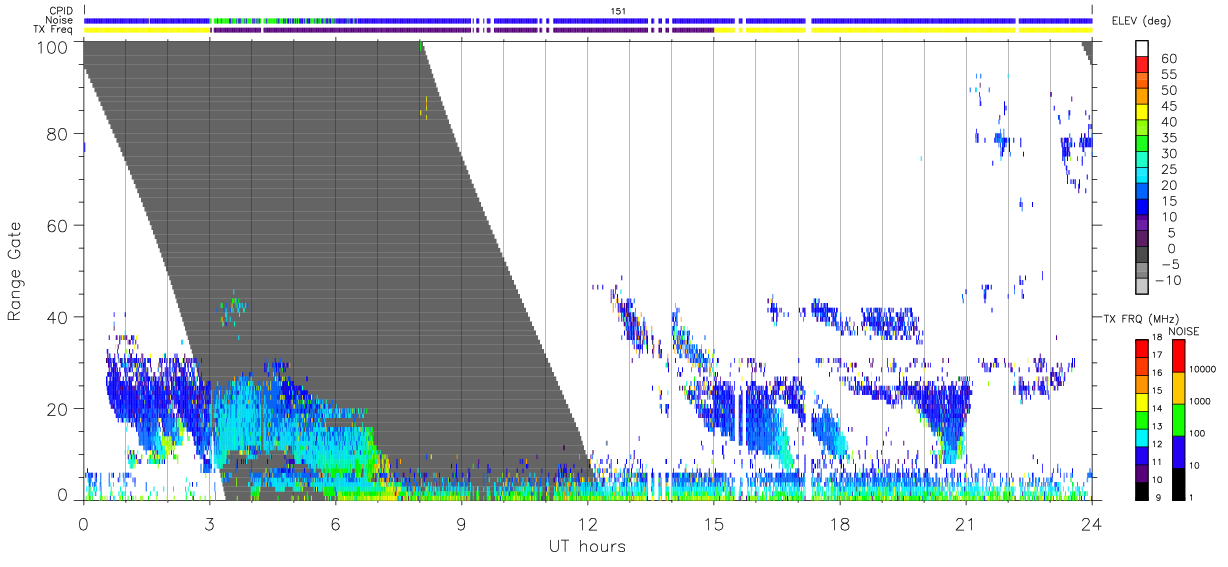Viewport: 1228px width, 567px height.
Task: Click ELEV colorbar label "45"
Action: (x=1167, y=107)
